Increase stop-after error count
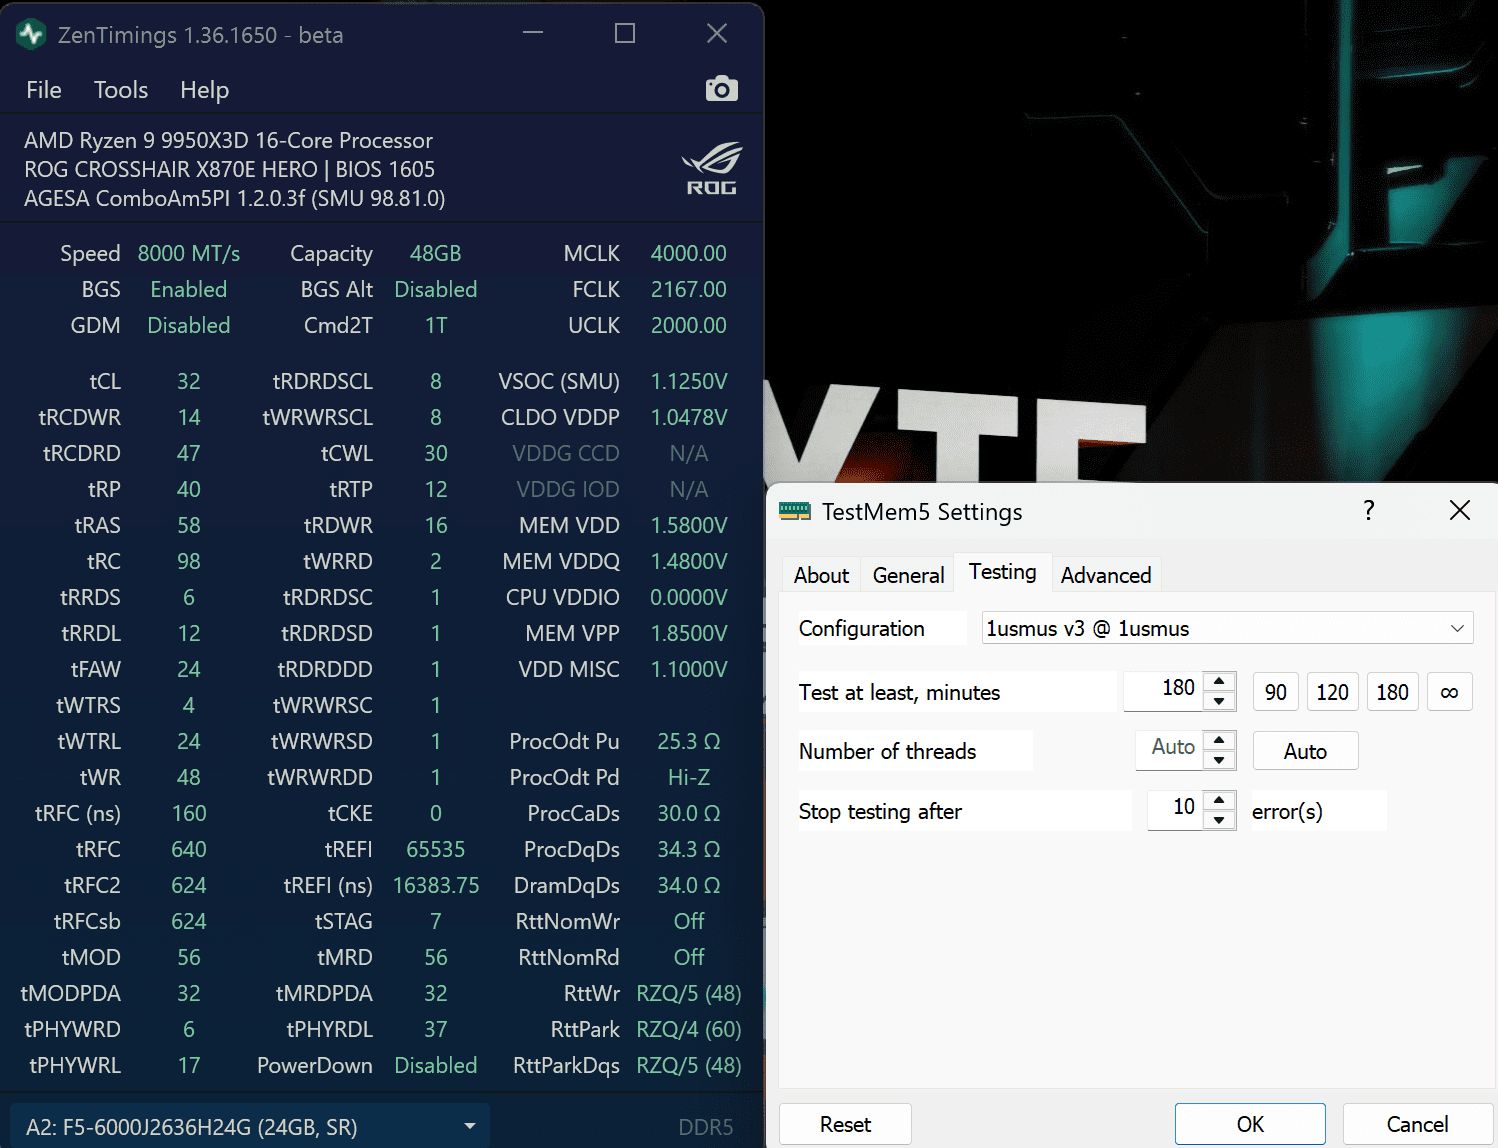1498x1148 pixels. point(1219,801)
